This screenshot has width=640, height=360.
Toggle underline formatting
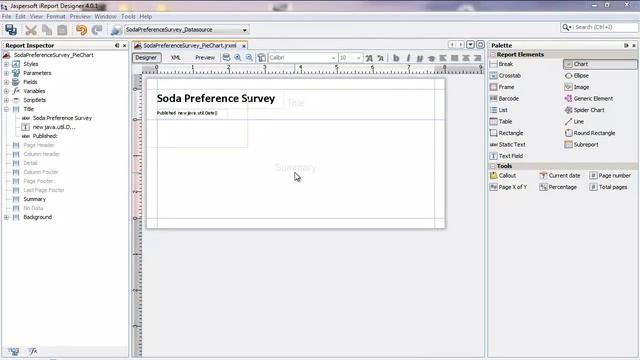(x=420, y=58)
